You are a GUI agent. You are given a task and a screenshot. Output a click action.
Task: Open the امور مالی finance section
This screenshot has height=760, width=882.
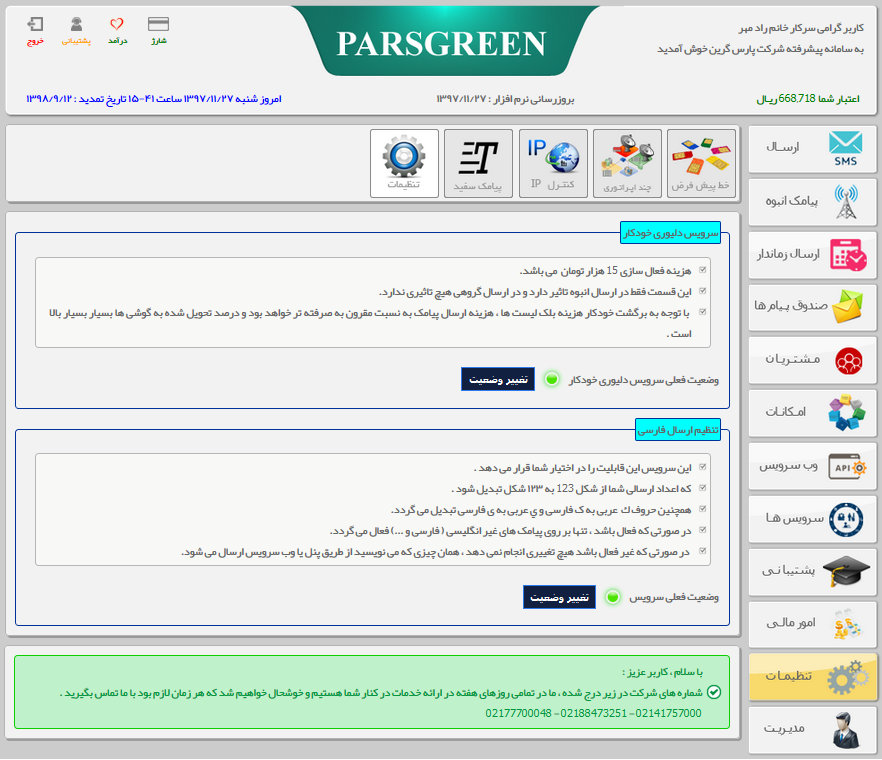click(x=812, y=623)
